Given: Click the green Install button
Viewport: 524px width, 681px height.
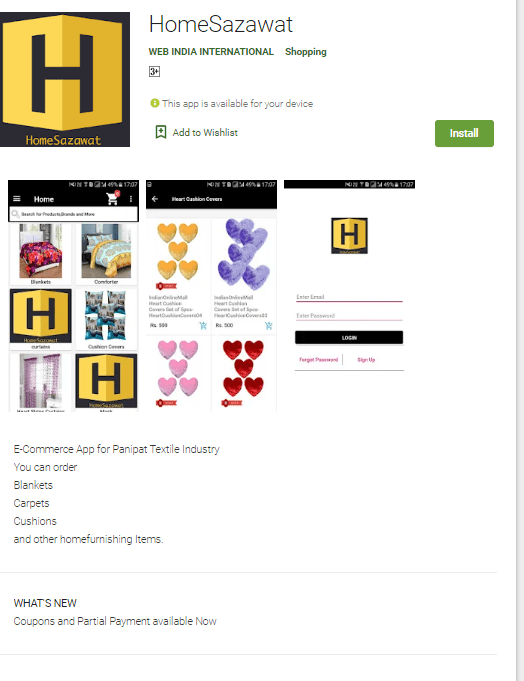Looking at the screenshot, I should pyautogui.click(x=464, y=133).
